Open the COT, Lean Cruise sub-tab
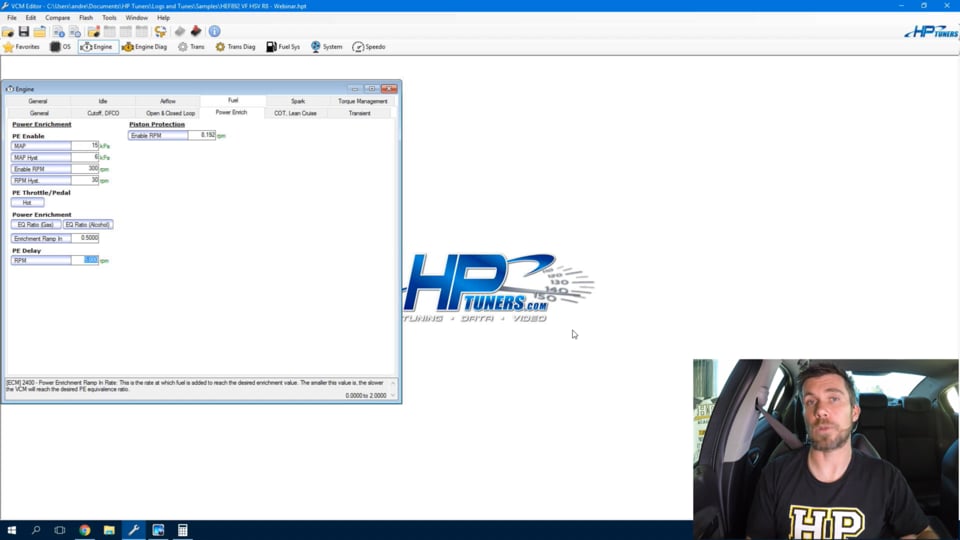960x540 pixels. click(x=296, y=113)
